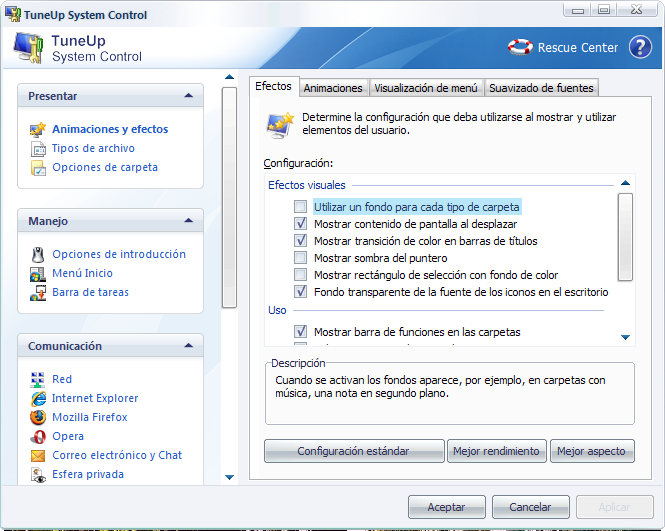Click the settings list vertical scrollbar
665x531 pixels.
click(x=625, y=260)
